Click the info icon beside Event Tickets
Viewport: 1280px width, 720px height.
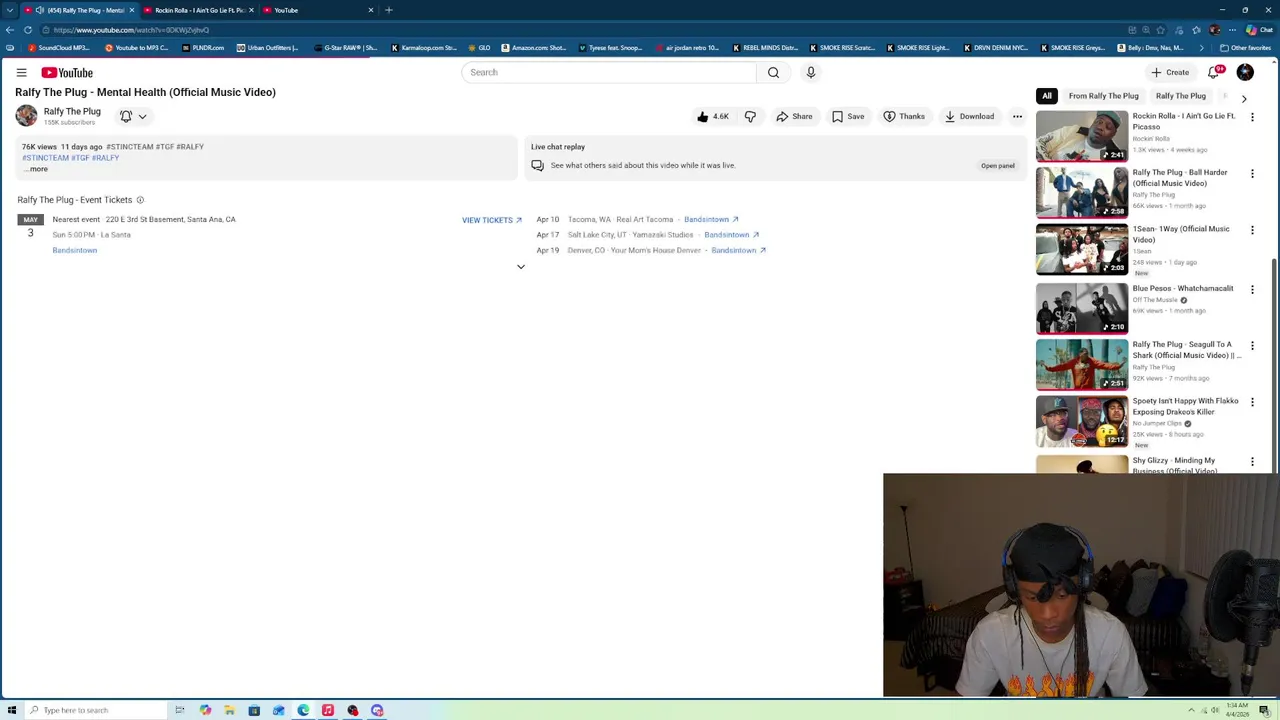(x=140, y=200)
